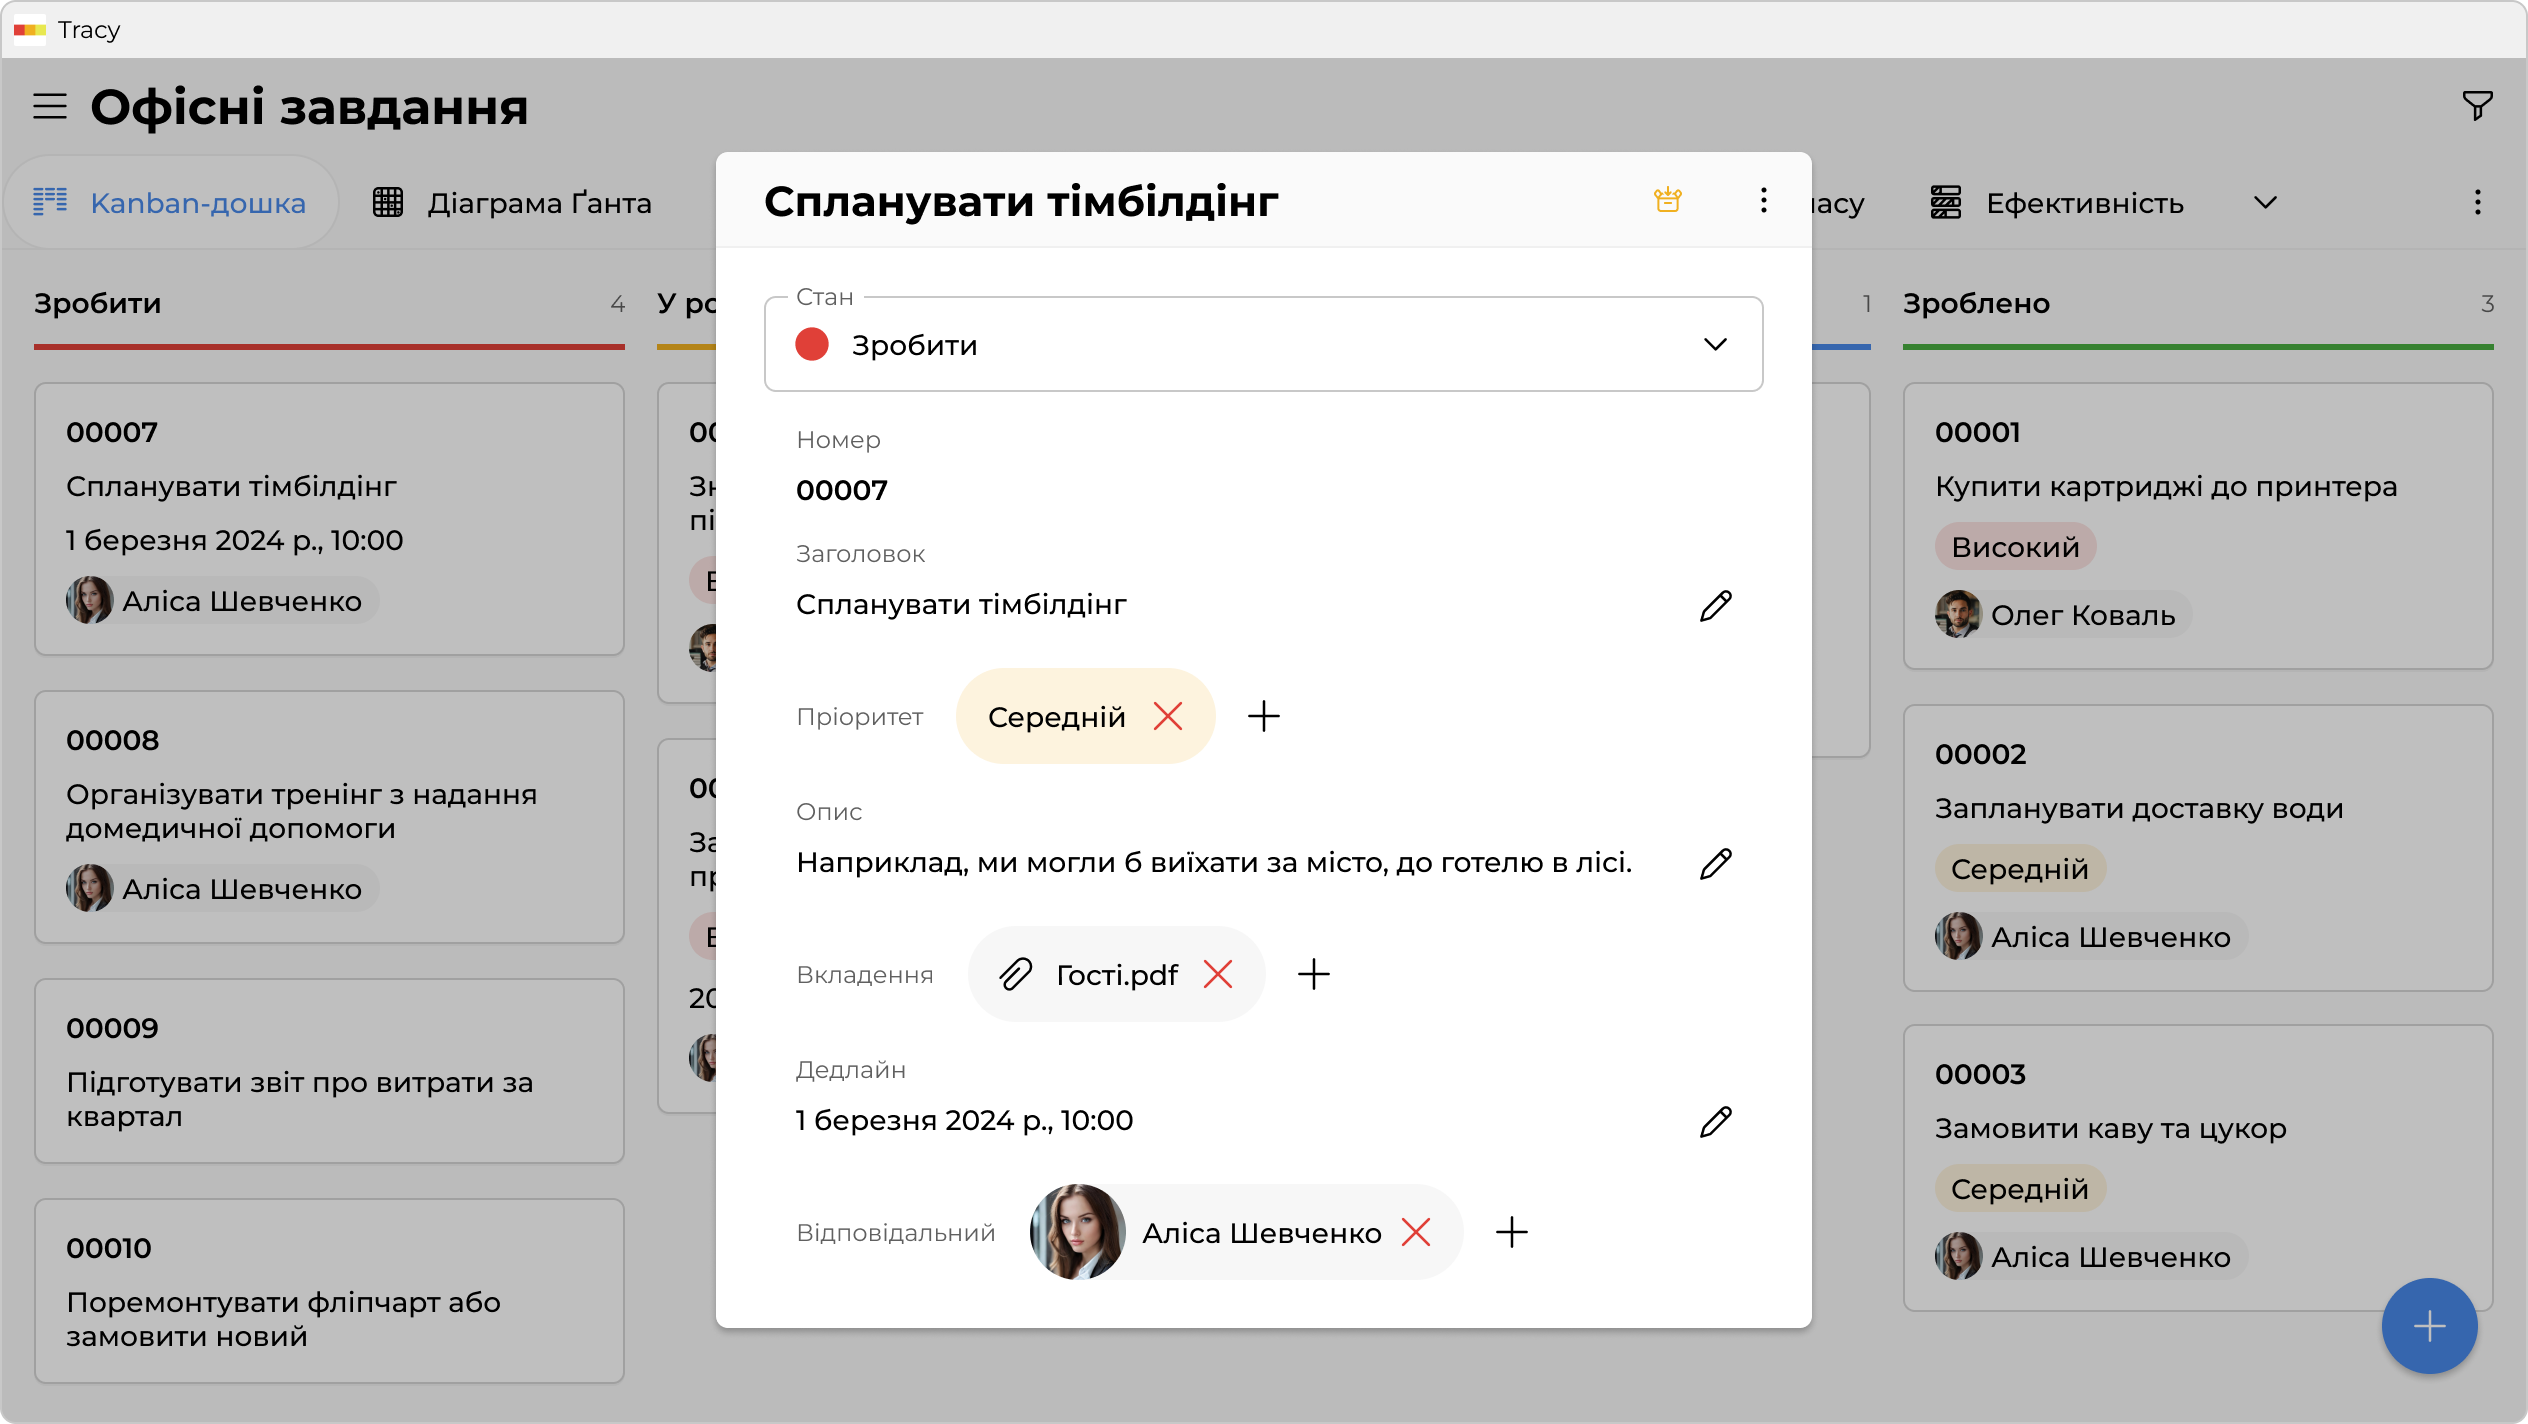The height and width of the screenshot is (1424, 2528).
Task: Open the hamburger navigation menu
Action: 50,106
